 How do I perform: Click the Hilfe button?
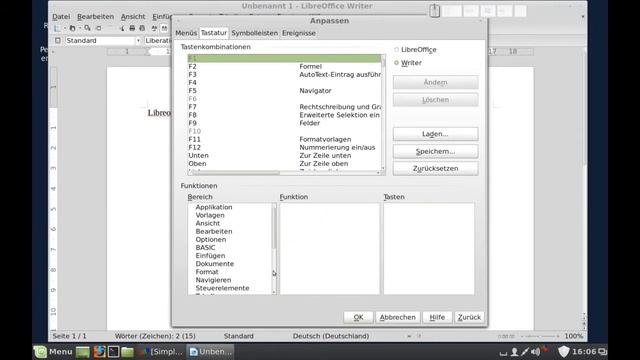pyautogui.click(x=437, y=317)
